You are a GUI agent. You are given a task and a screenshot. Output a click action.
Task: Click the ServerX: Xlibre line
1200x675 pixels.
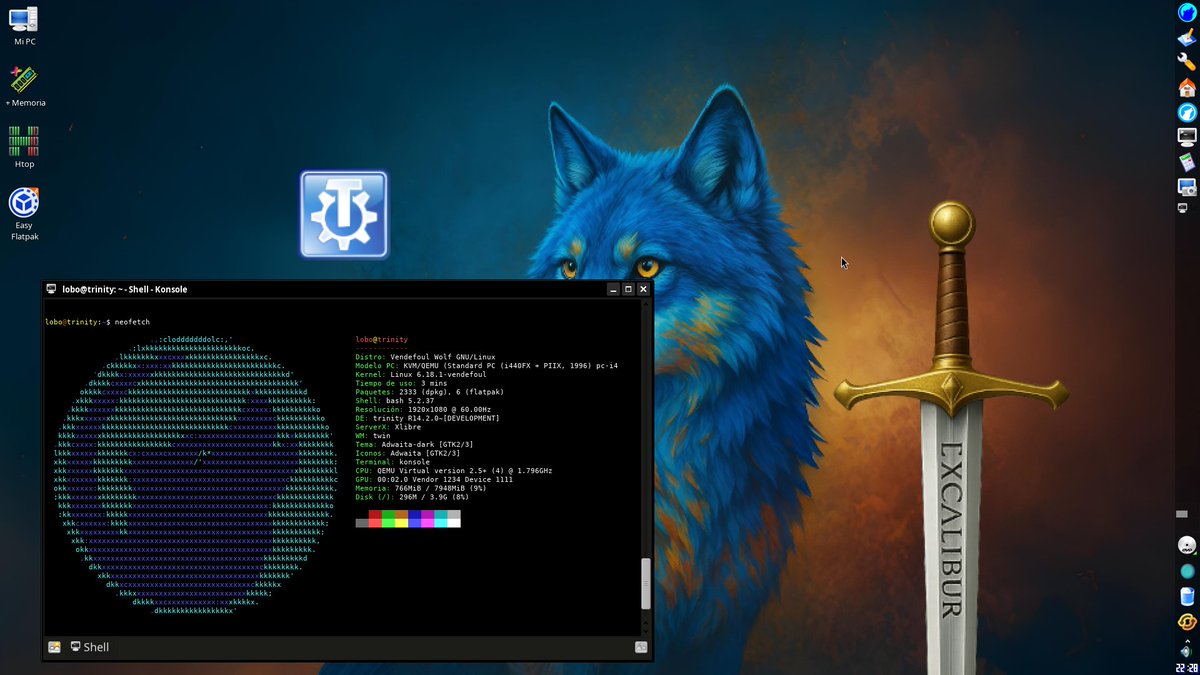(x=389, y=427)
